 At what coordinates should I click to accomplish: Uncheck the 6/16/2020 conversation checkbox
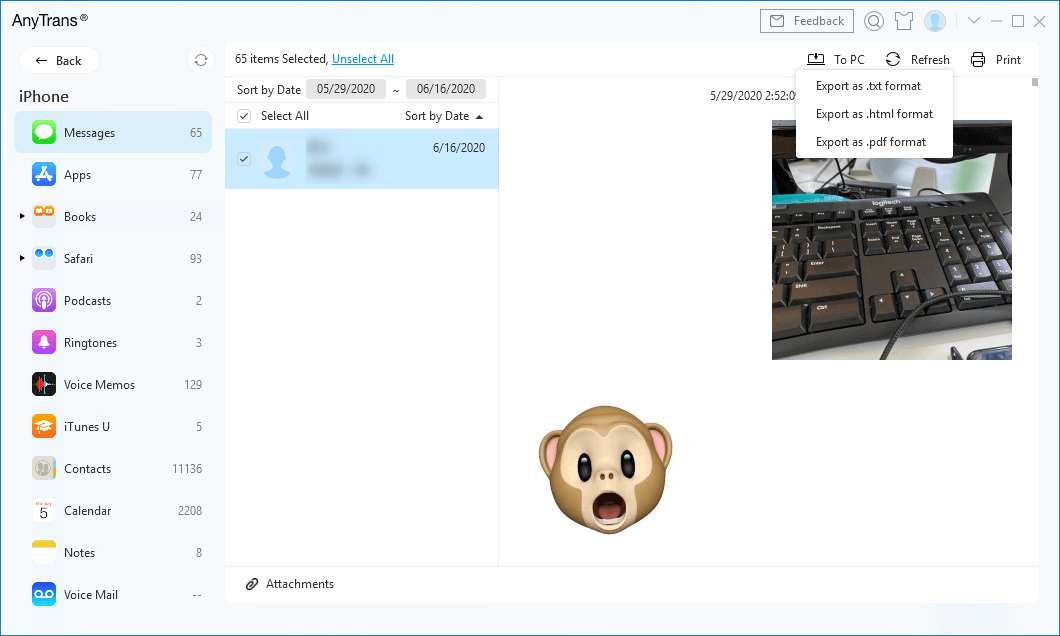(244, 159)
